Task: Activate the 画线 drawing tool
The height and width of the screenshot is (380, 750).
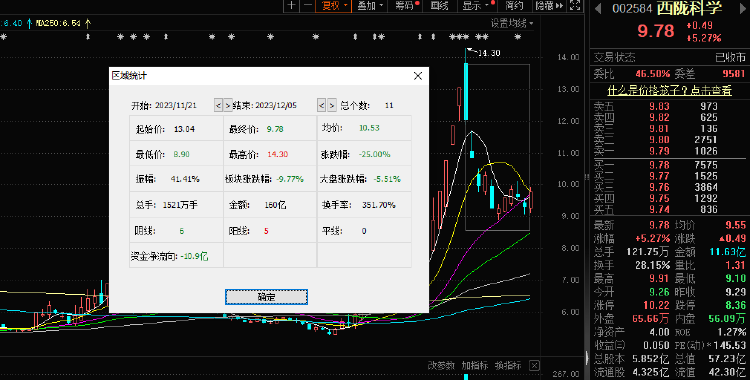Action: pyautogui.click(x=439, y=6)
